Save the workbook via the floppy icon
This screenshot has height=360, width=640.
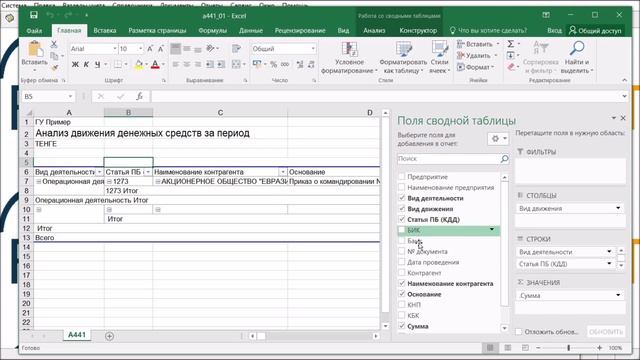[33, 16]
